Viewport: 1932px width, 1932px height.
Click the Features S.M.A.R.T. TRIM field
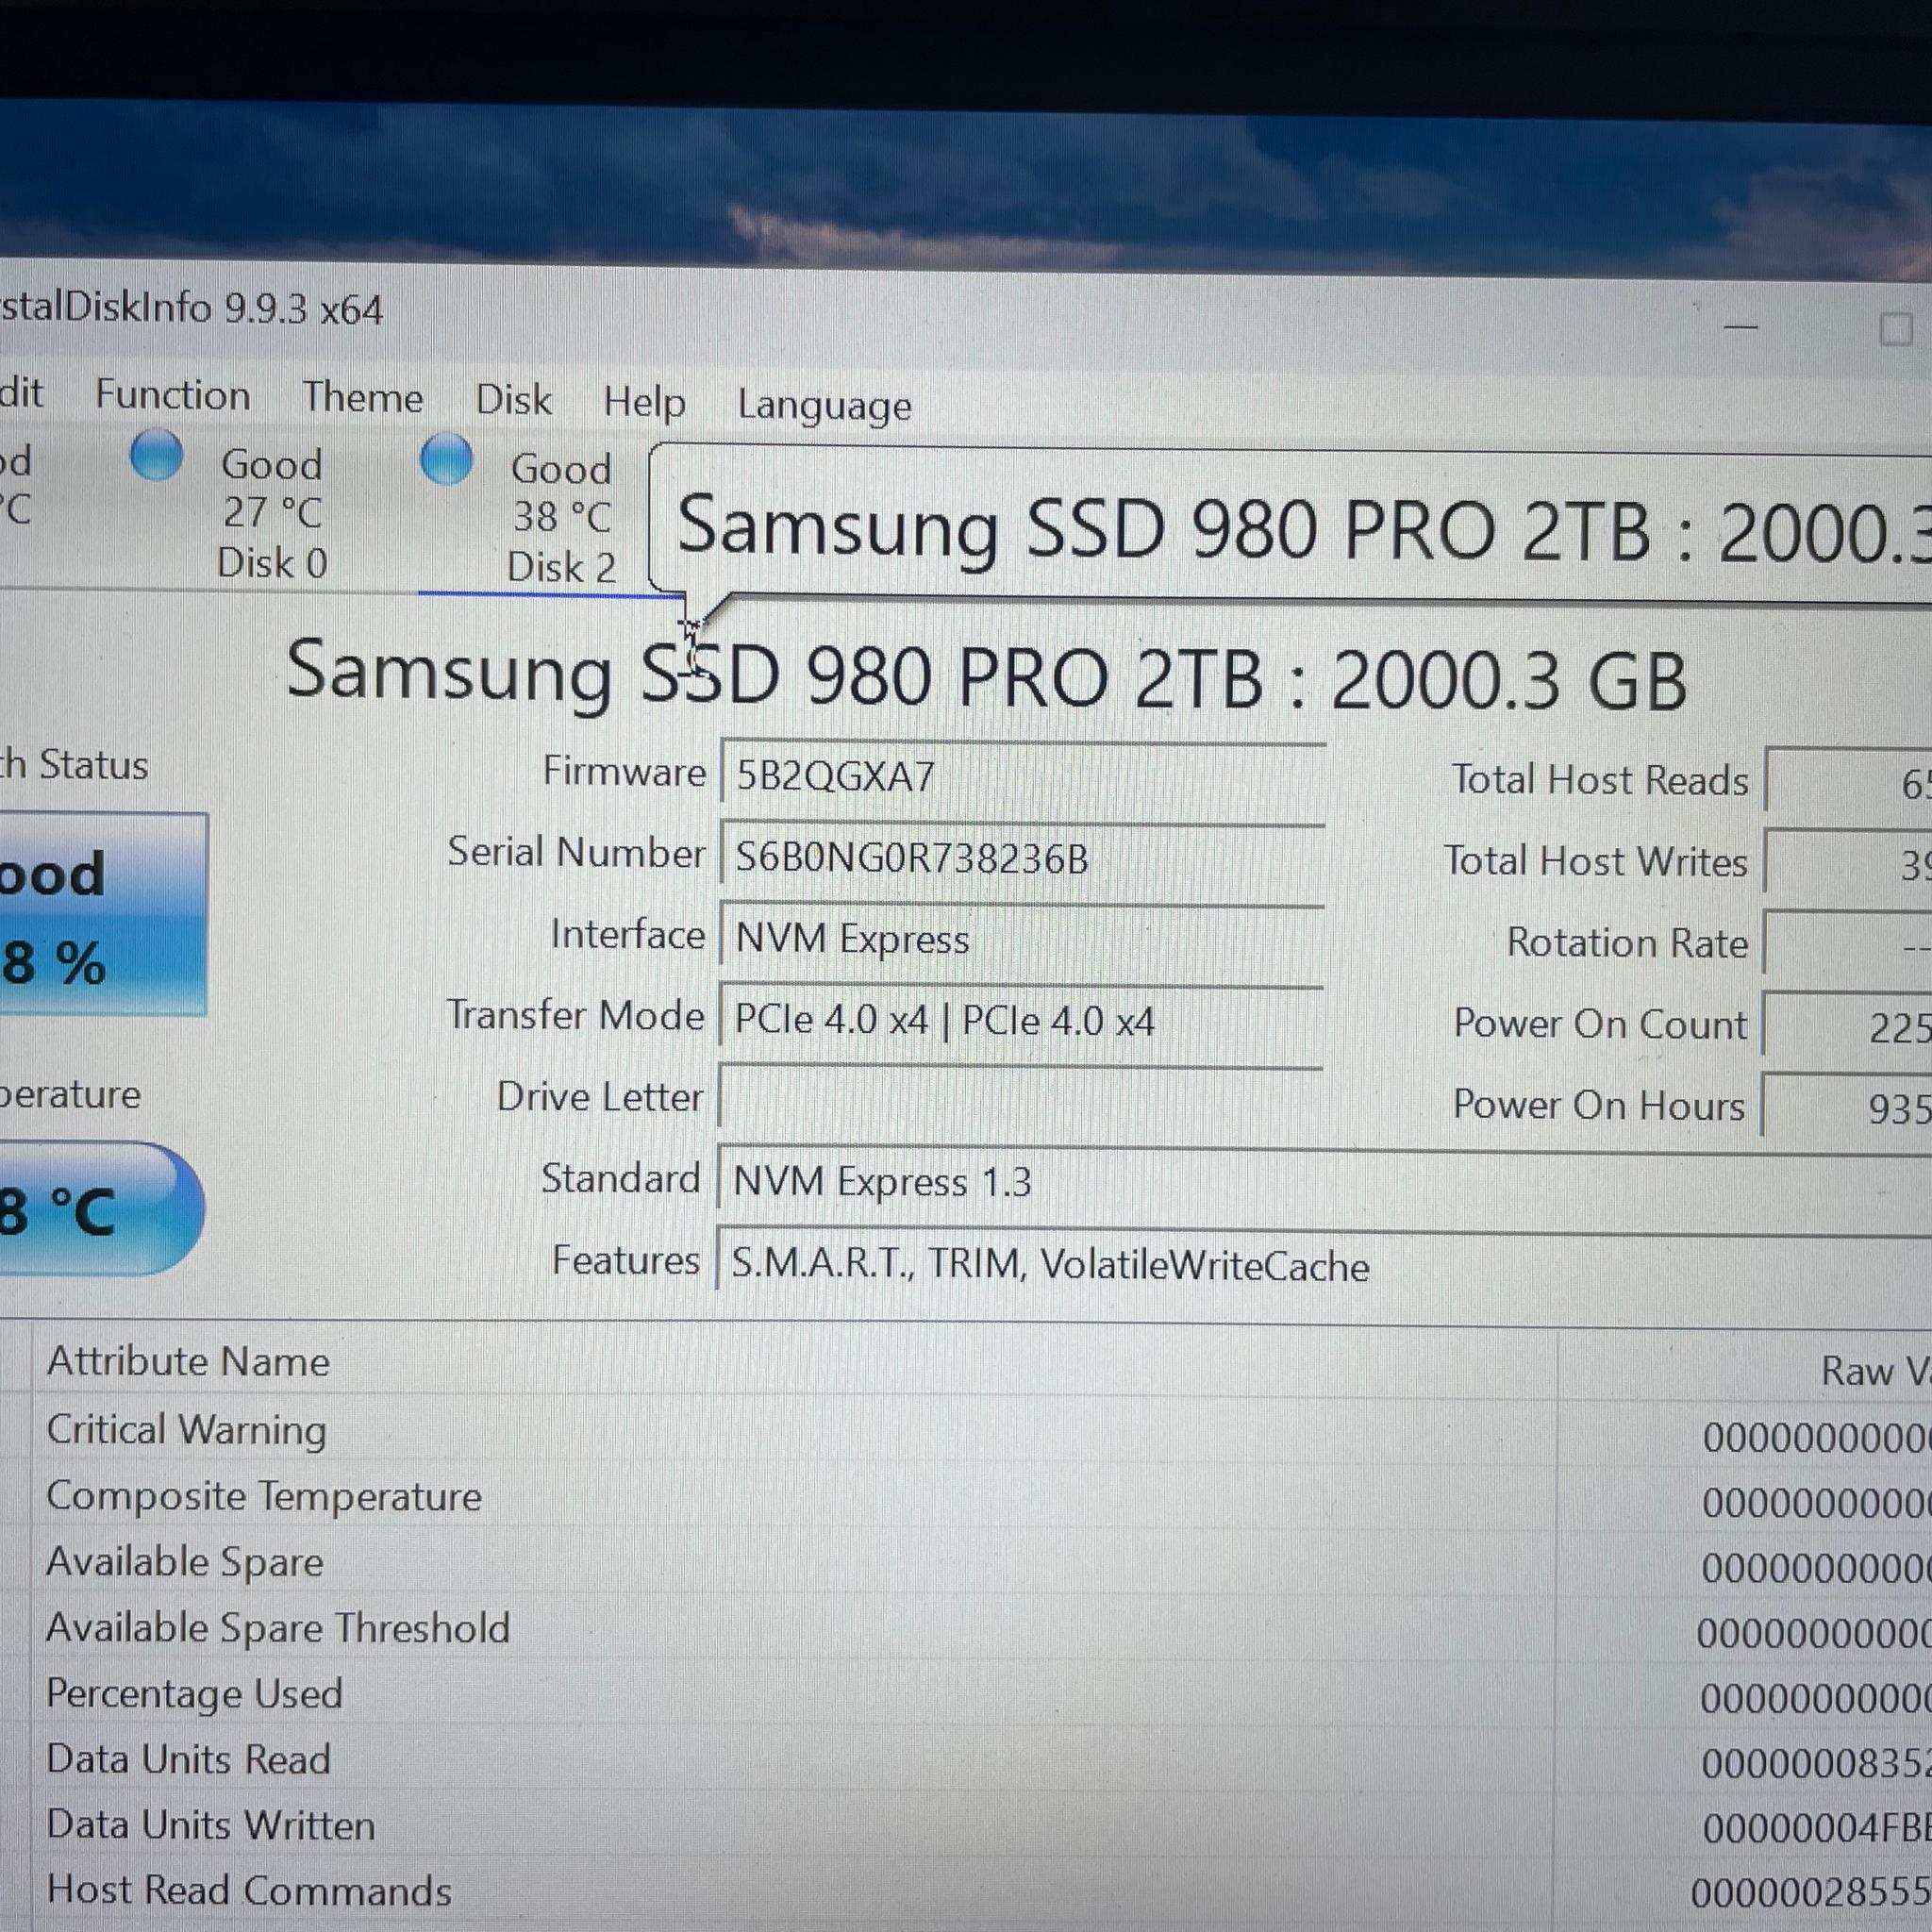click(1325, 1263)
